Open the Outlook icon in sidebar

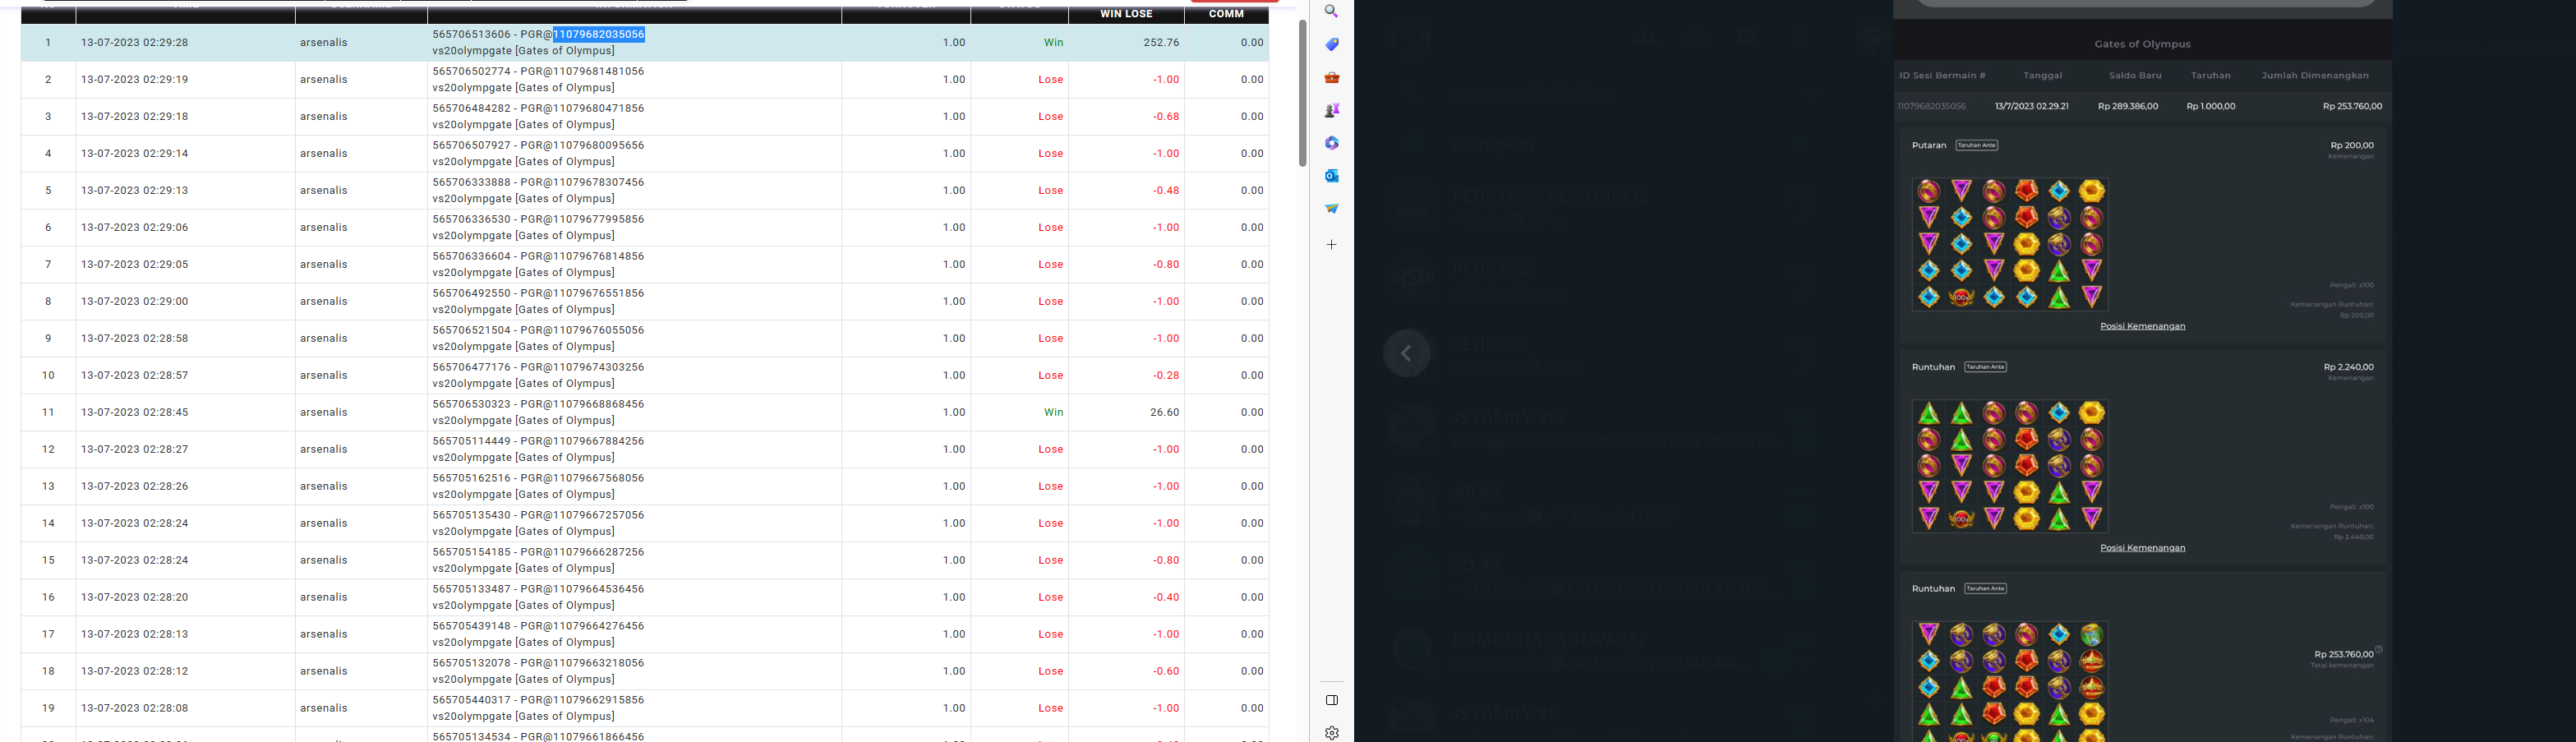pyautogui.click(x=1331, y=176)
